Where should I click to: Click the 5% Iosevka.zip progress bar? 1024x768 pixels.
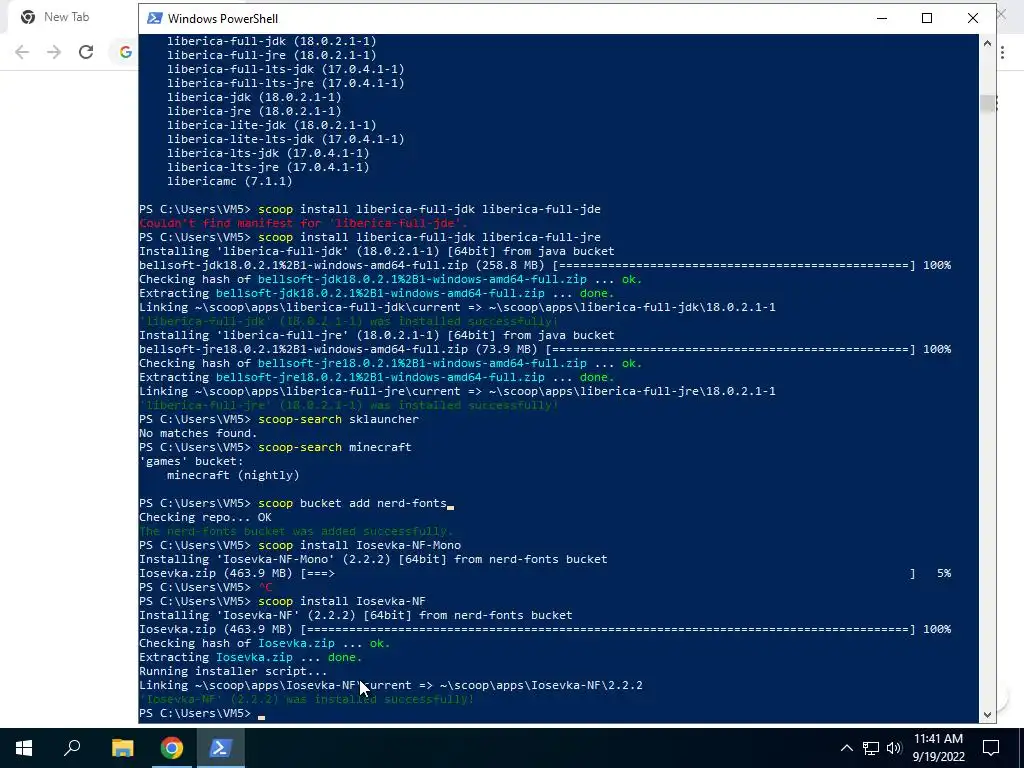point(607,573)
